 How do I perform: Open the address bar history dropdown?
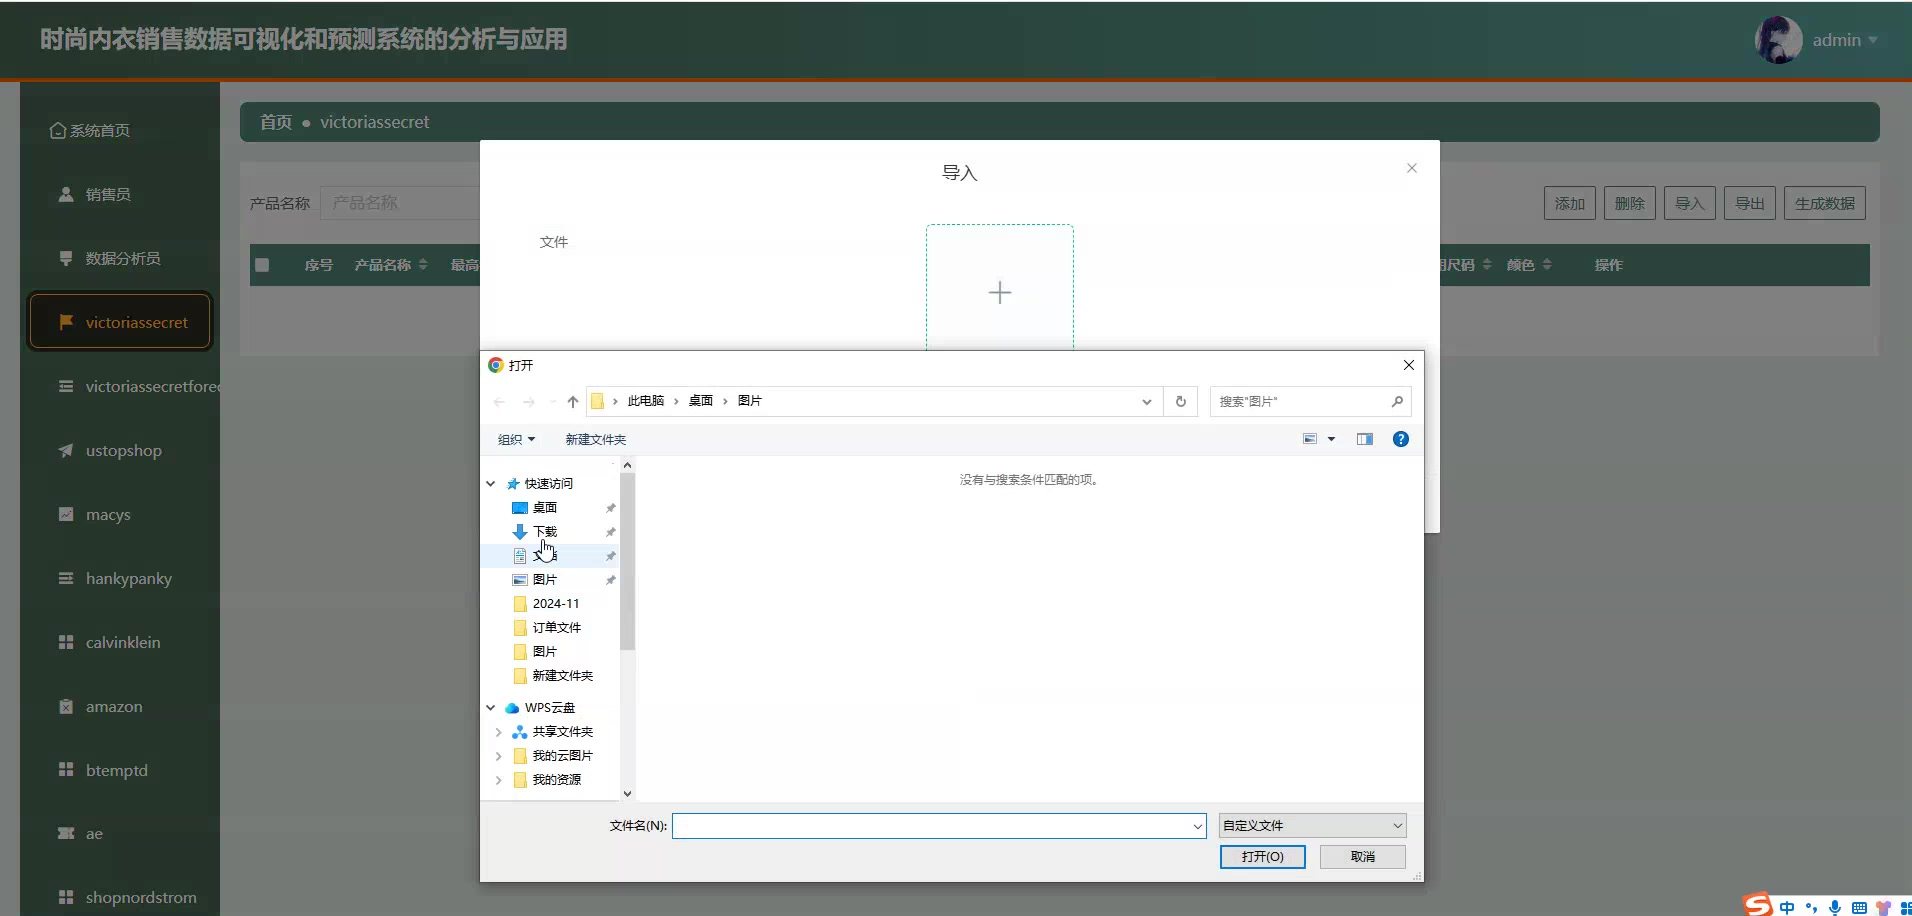click(x=1147, y=402)
